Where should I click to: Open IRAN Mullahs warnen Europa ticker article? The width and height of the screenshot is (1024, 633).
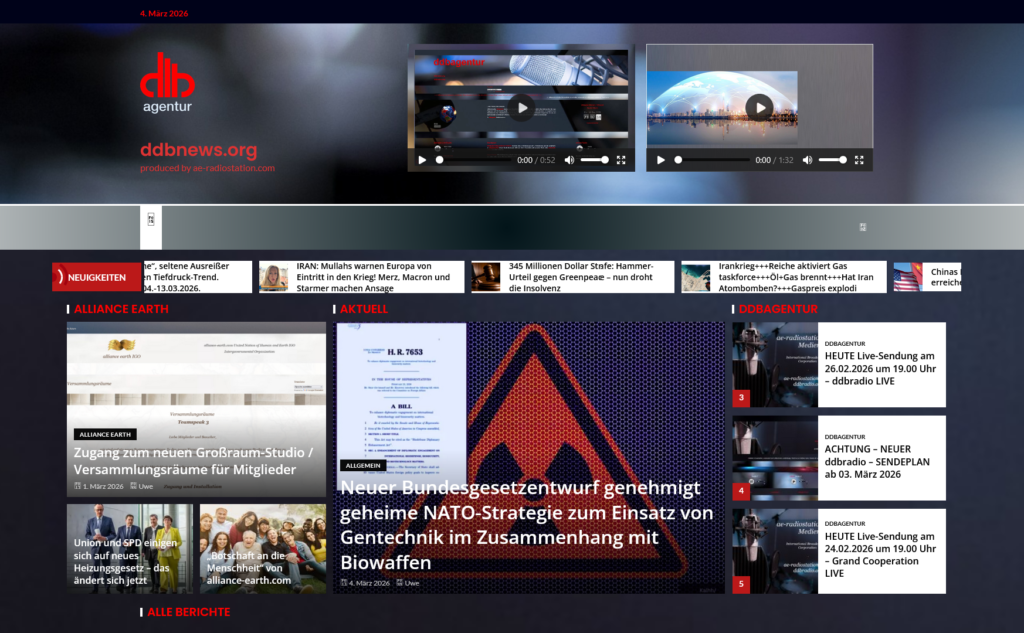point(370,277)
